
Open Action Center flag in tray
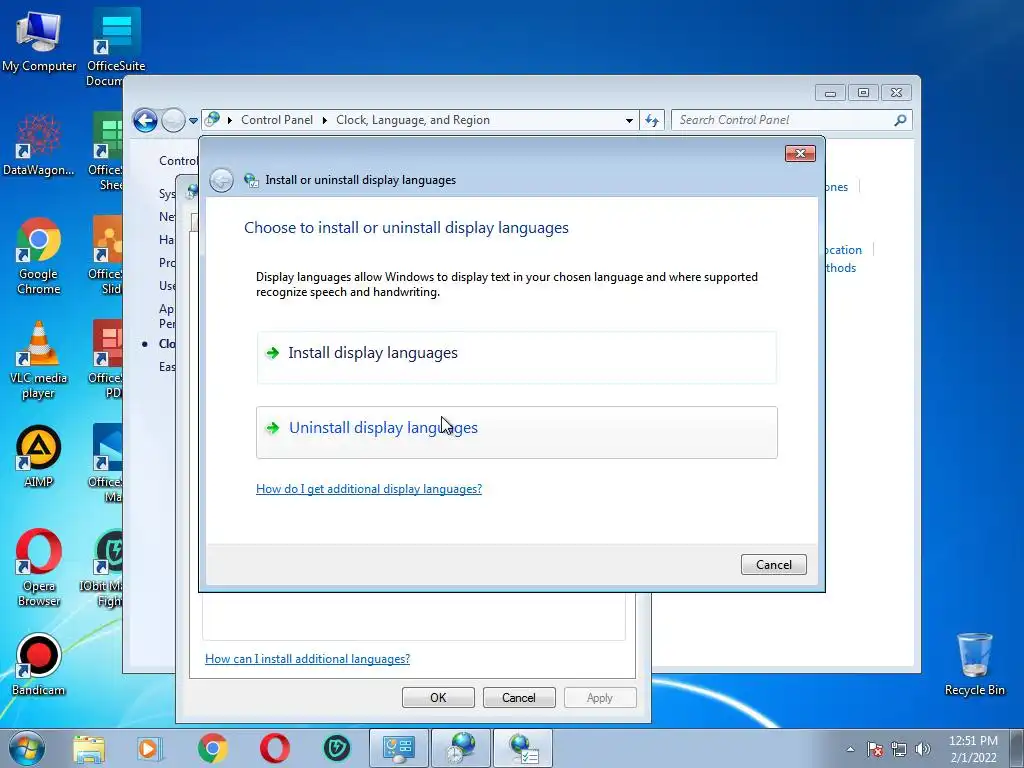point(875,749)
